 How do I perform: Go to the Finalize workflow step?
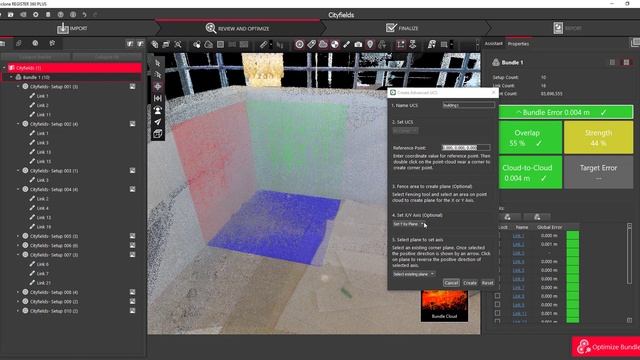402,28
